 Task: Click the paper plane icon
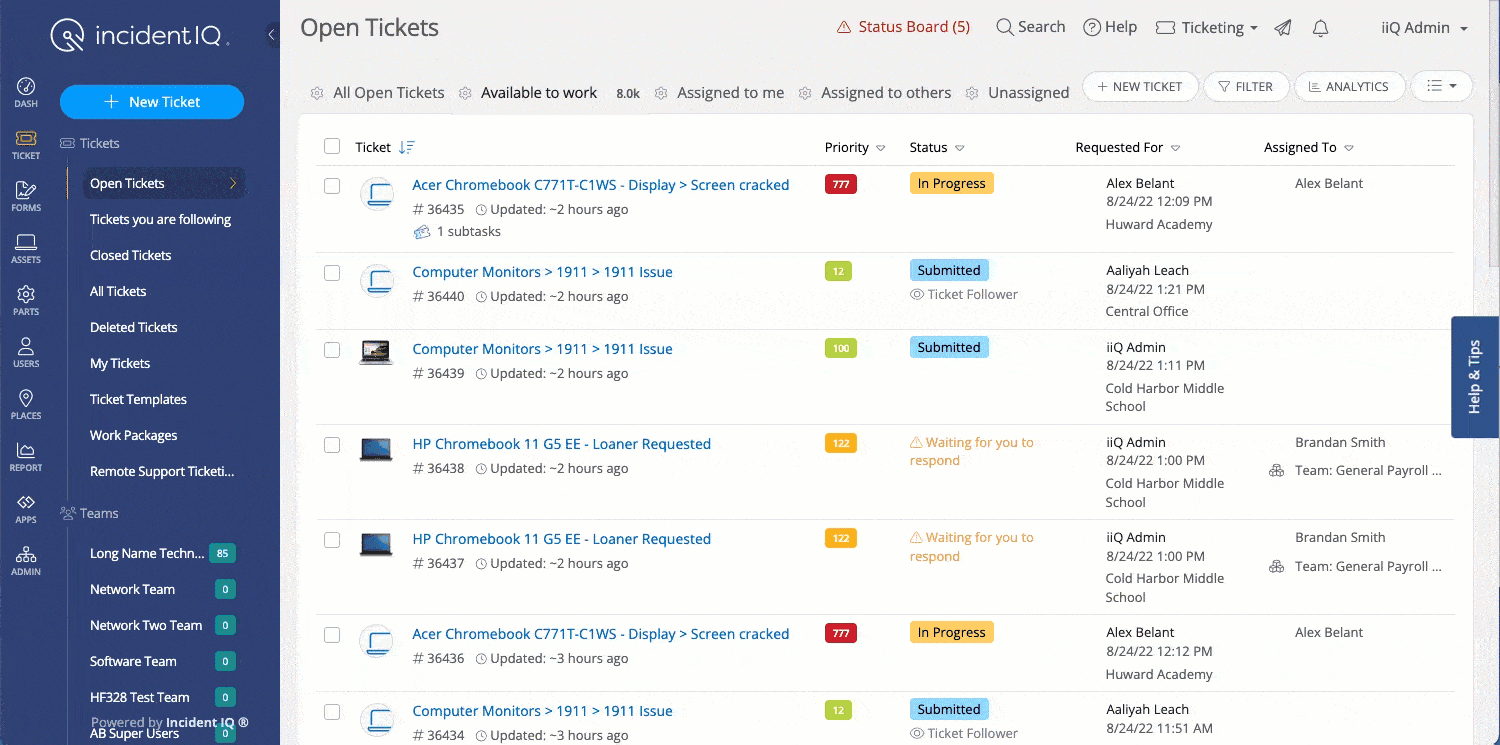coord(1283,28)
